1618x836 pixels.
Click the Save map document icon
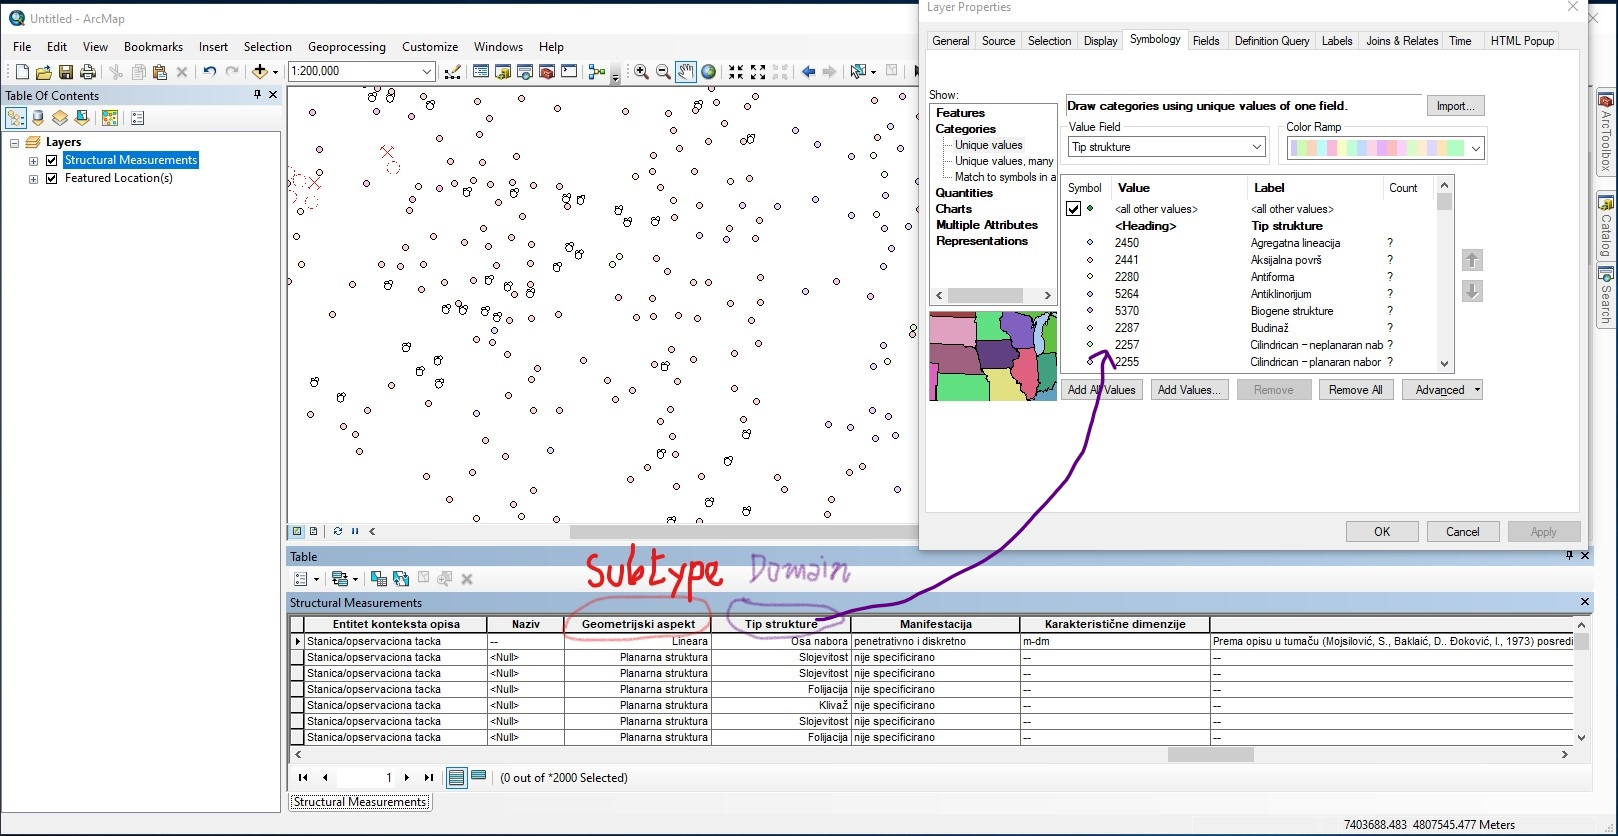tap(66, 71)
